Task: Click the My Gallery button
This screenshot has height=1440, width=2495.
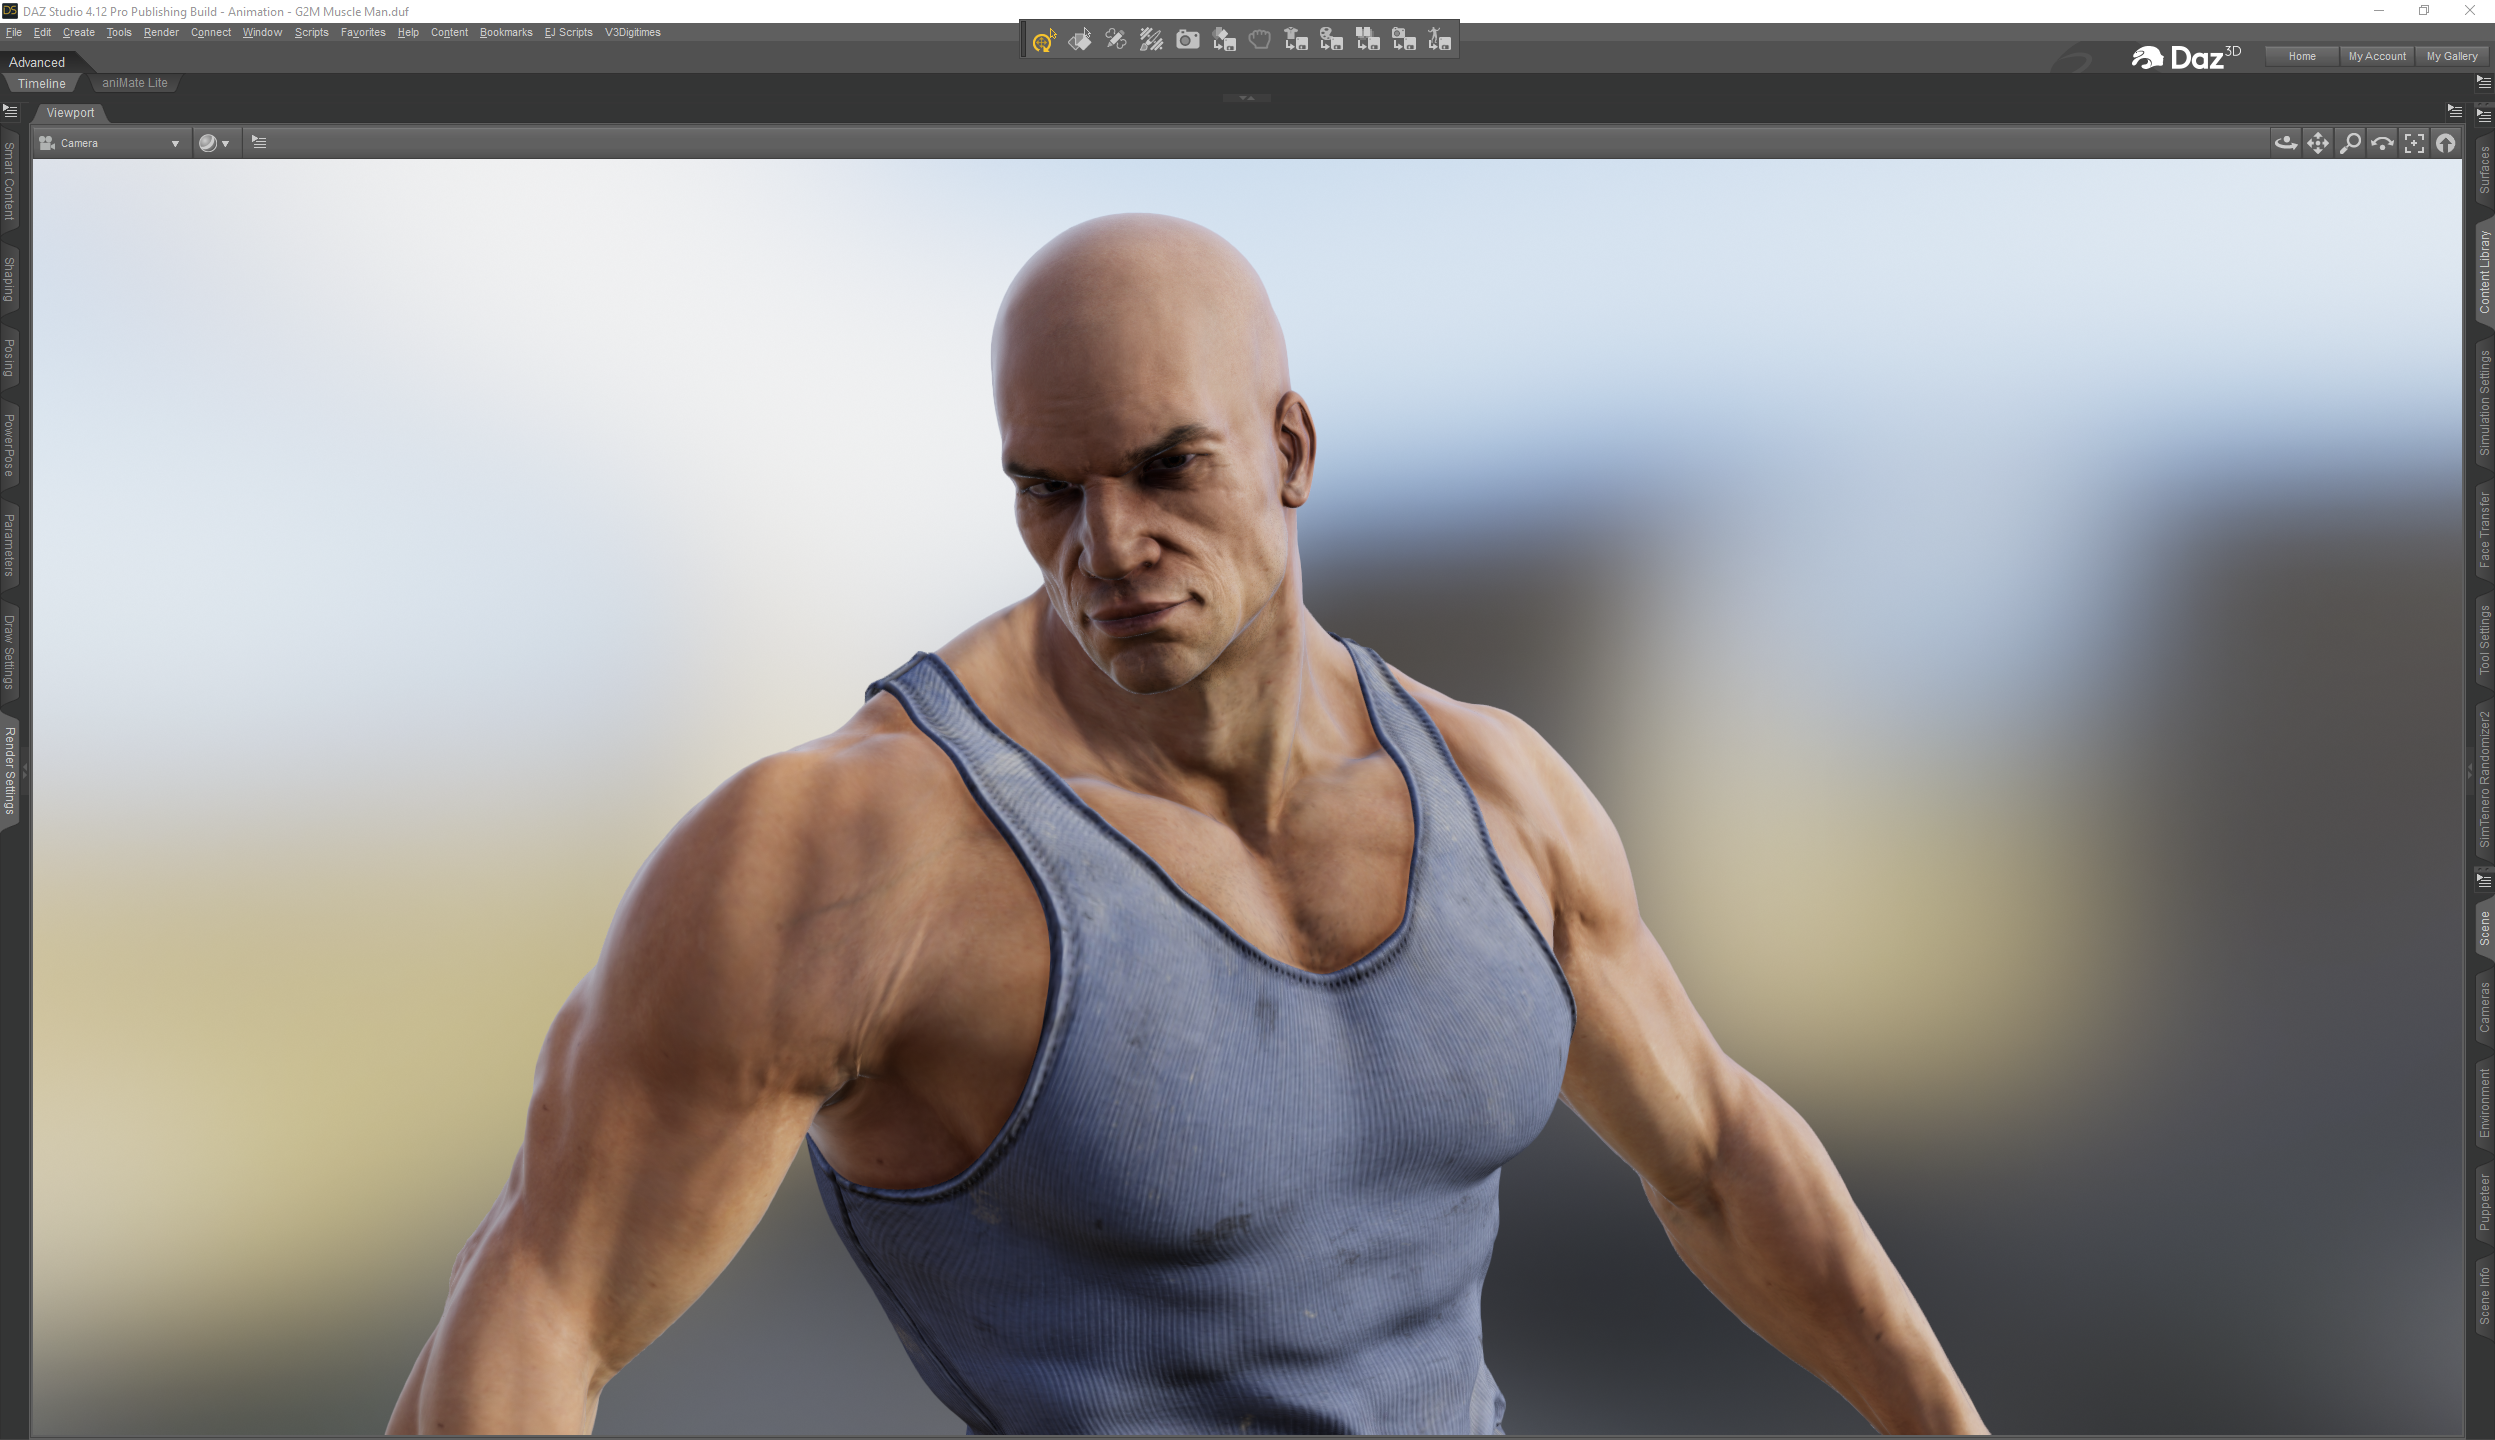Action: tap(2451, 56)
